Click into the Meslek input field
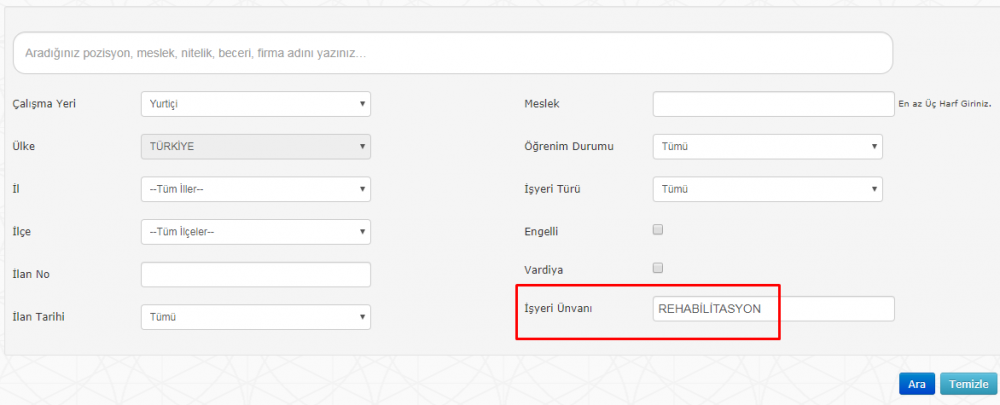1000x405 pixels. point(773,104)
